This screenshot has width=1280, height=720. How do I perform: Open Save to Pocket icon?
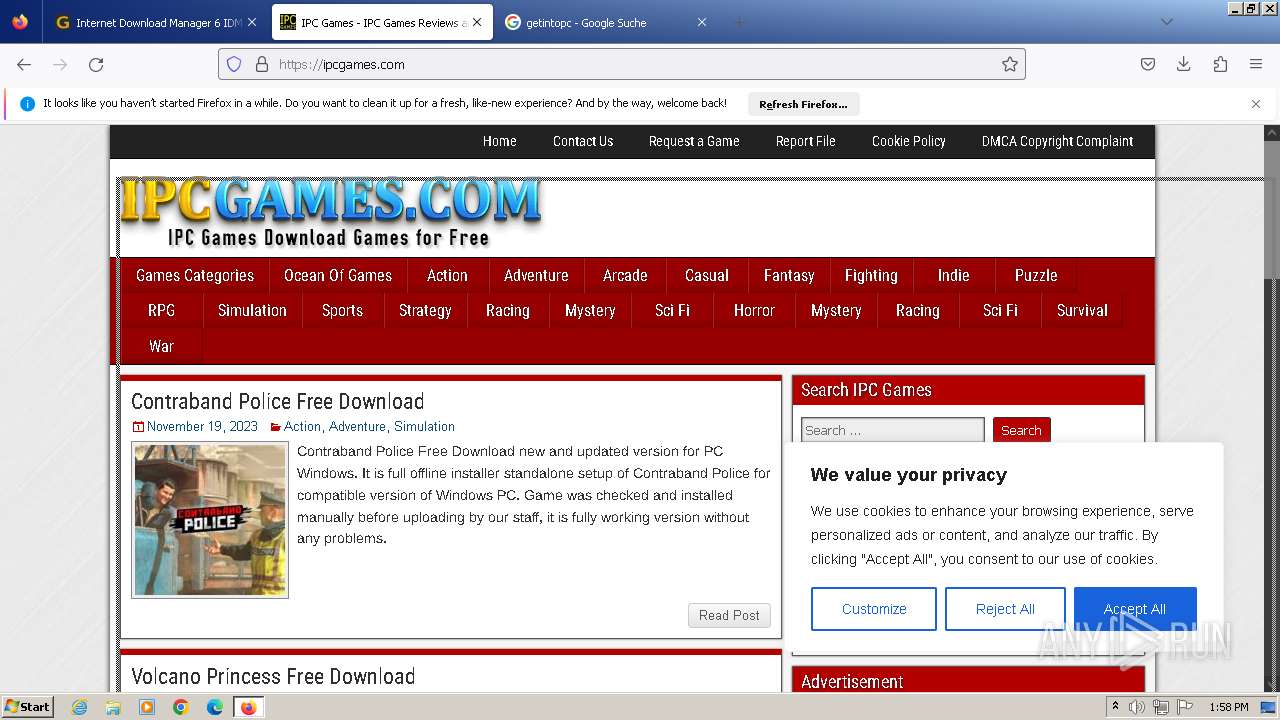click(x=1148, y=64)
